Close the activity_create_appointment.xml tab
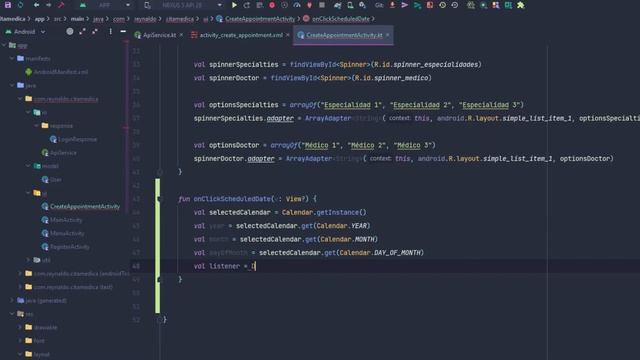640x360 pixels. (x=288, y=35)
